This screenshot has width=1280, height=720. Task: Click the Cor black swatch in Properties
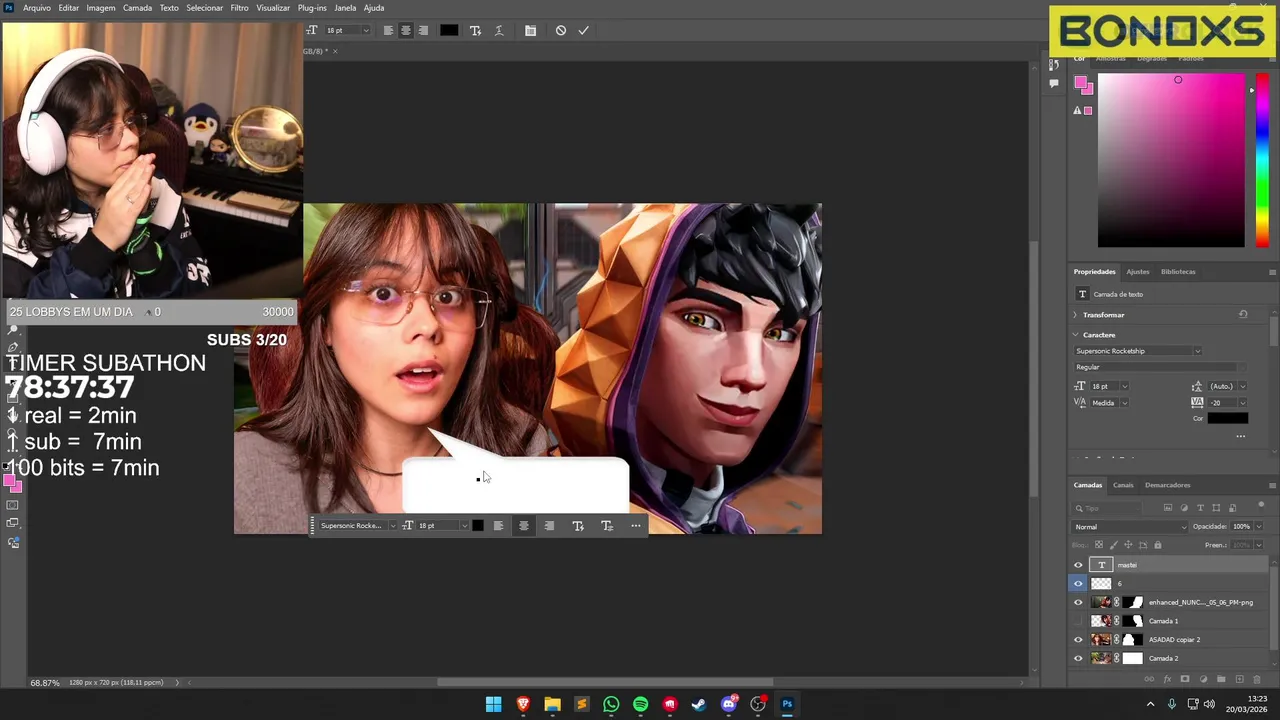(1227, 418)
